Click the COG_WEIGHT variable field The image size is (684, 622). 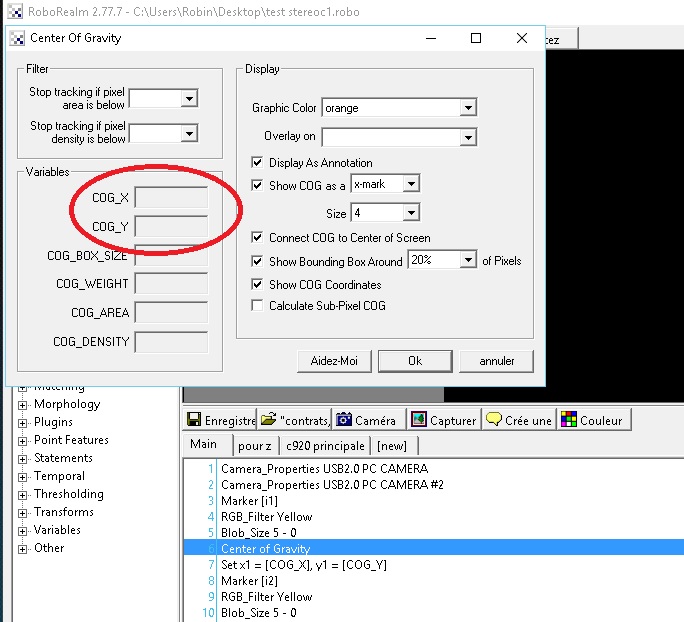(x=171, y=284)
